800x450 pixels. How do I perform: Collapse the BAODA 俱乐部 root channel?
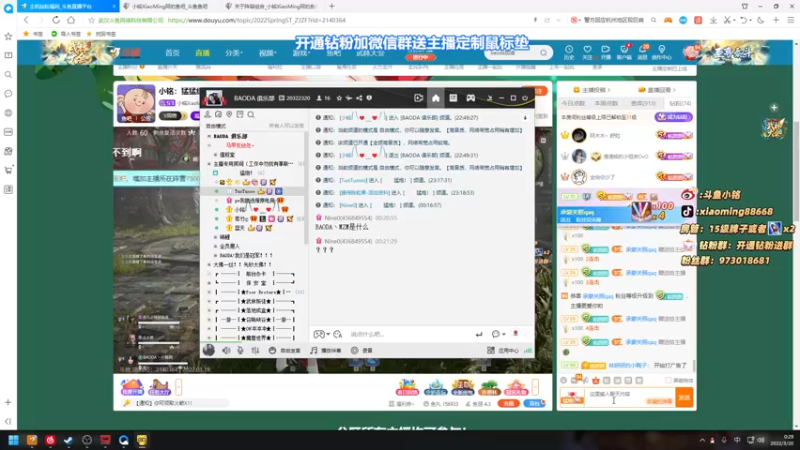(x=209, y=136)
